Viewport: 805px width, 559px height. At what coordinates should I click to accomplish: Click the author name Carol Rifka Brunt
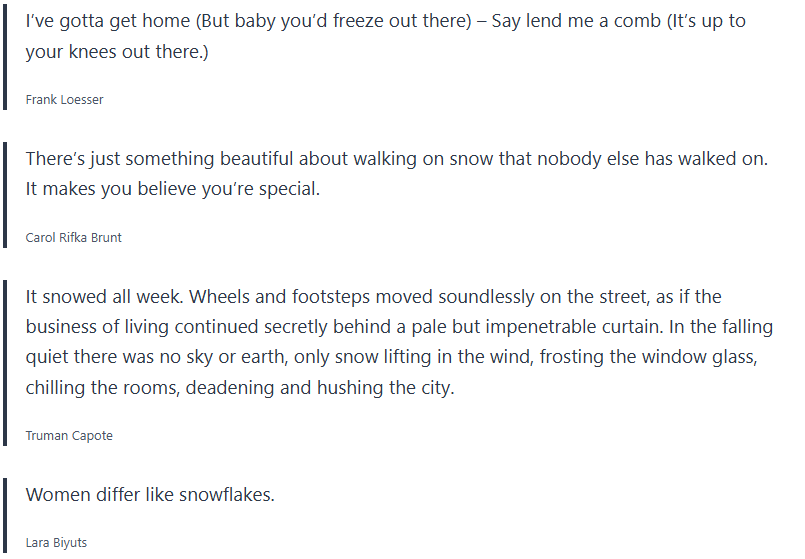click(74, 238)
